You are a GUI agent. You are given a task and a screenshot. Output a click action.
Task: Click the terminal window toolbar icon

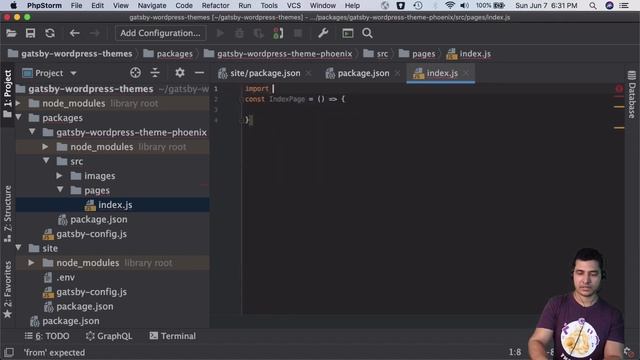click(348, 33)
